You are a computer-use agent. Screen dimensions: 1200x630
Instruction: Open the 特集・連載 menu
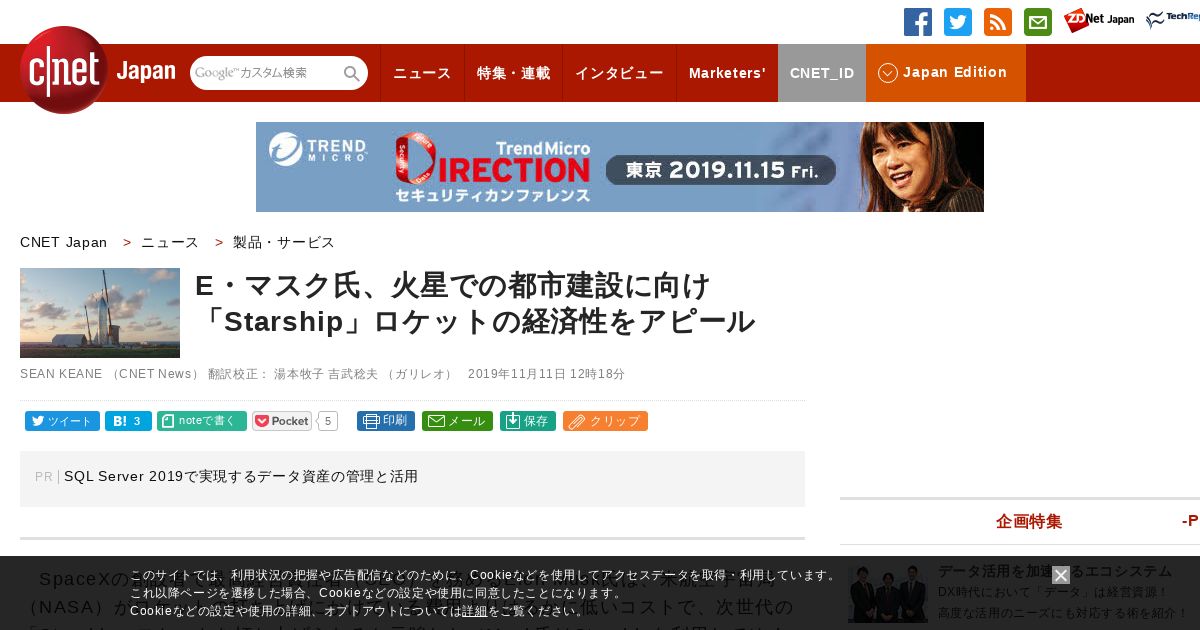pos(514,73)
